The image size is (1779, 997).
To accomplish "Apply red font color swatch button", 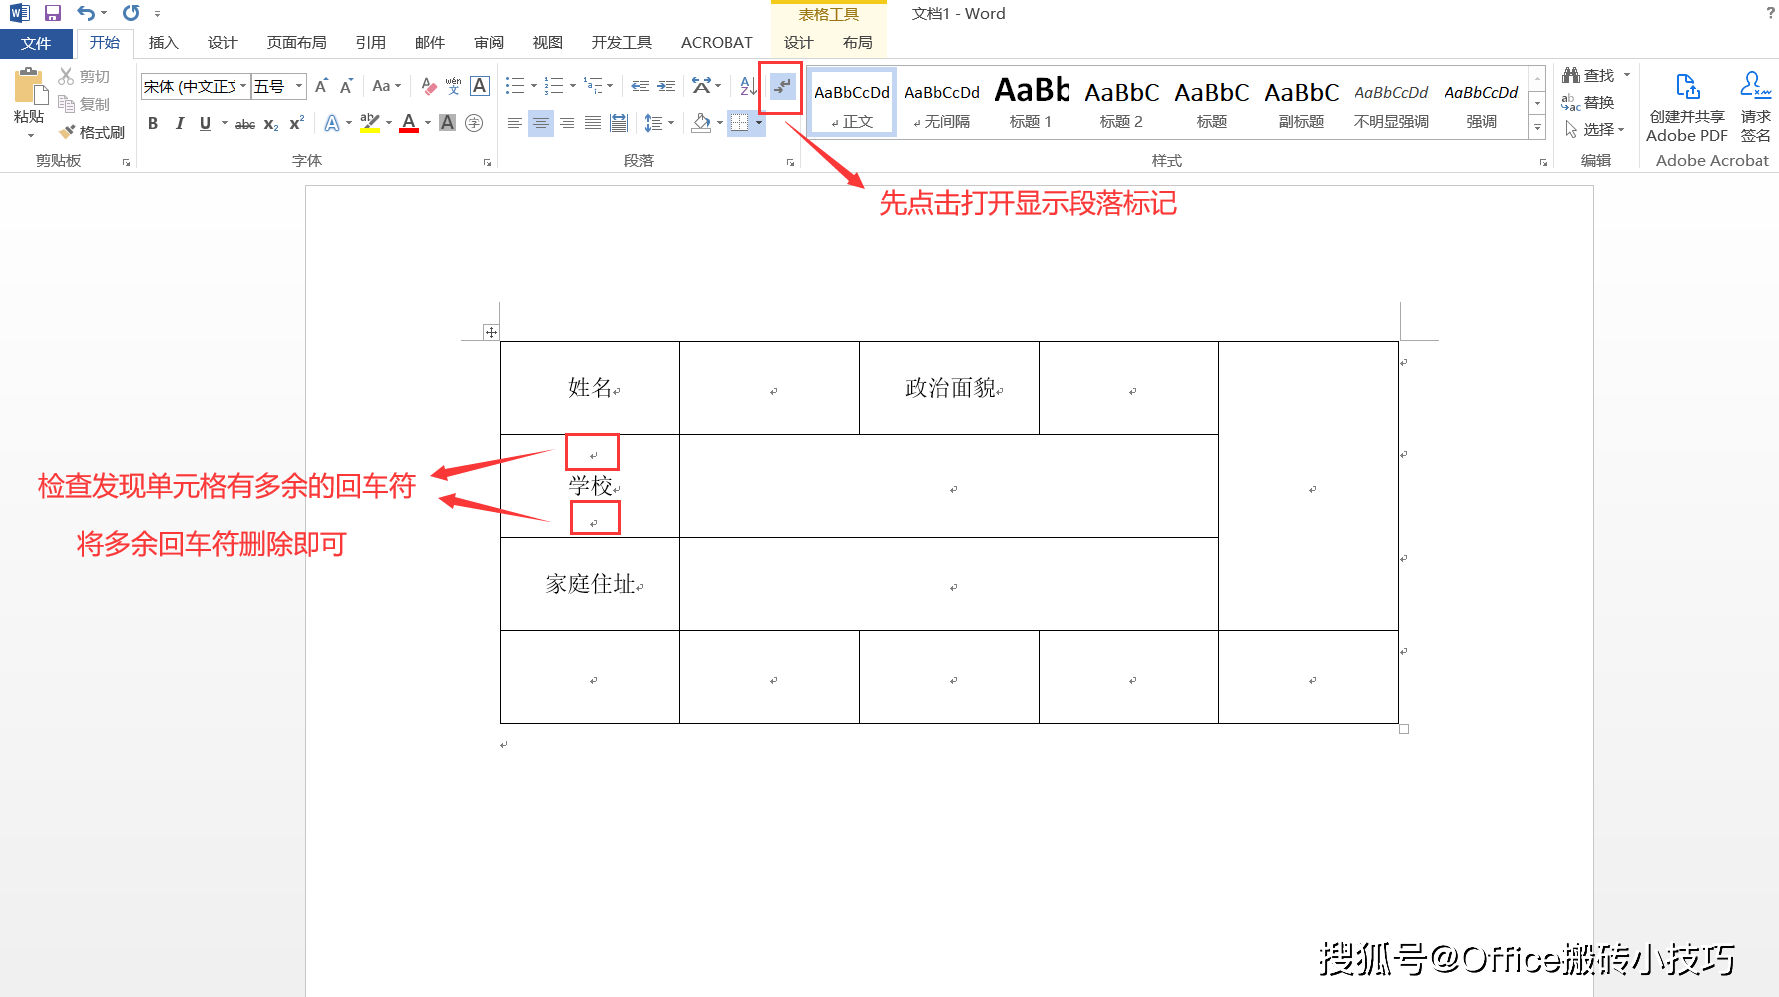I will pos(409,123).
